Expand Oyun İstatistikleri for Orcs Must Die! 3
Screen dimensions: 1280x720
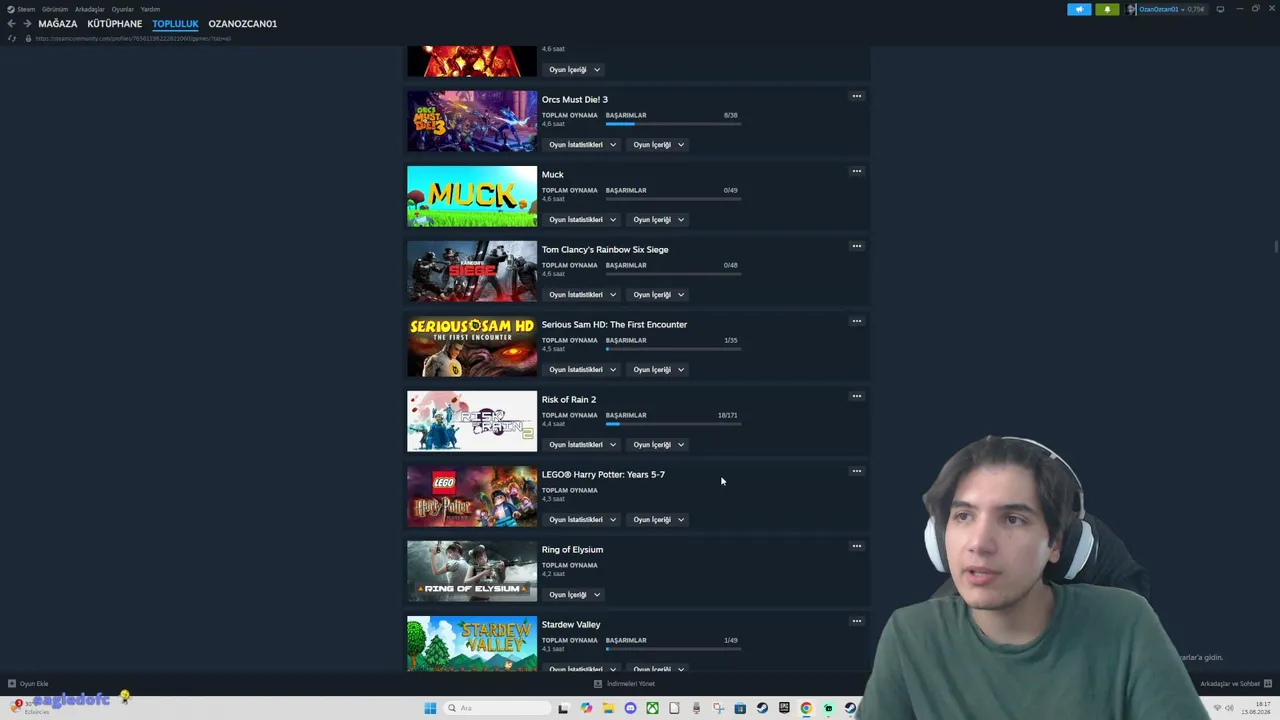point(583,145)
